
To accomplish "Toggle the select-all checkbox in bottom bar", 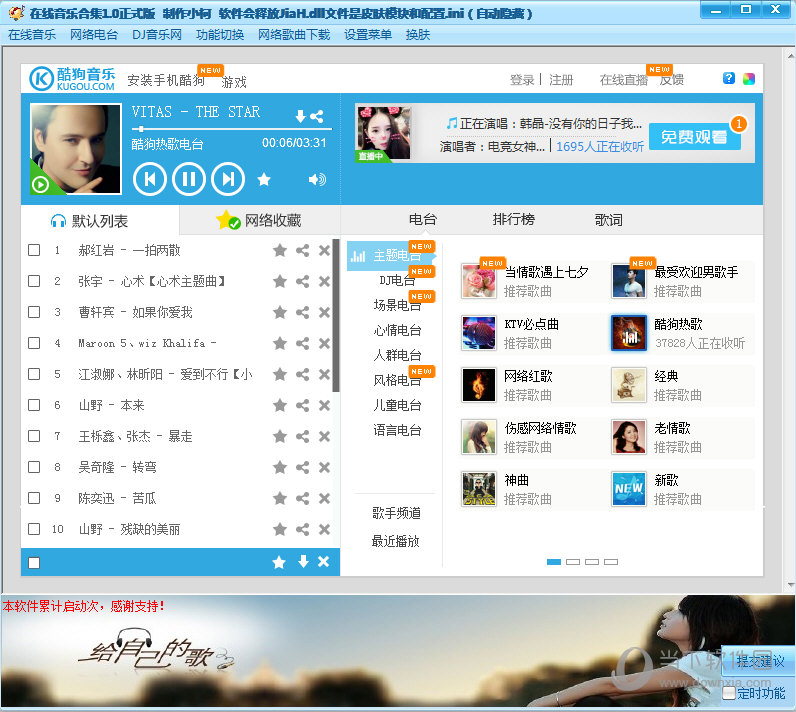I will click(34, 563).
